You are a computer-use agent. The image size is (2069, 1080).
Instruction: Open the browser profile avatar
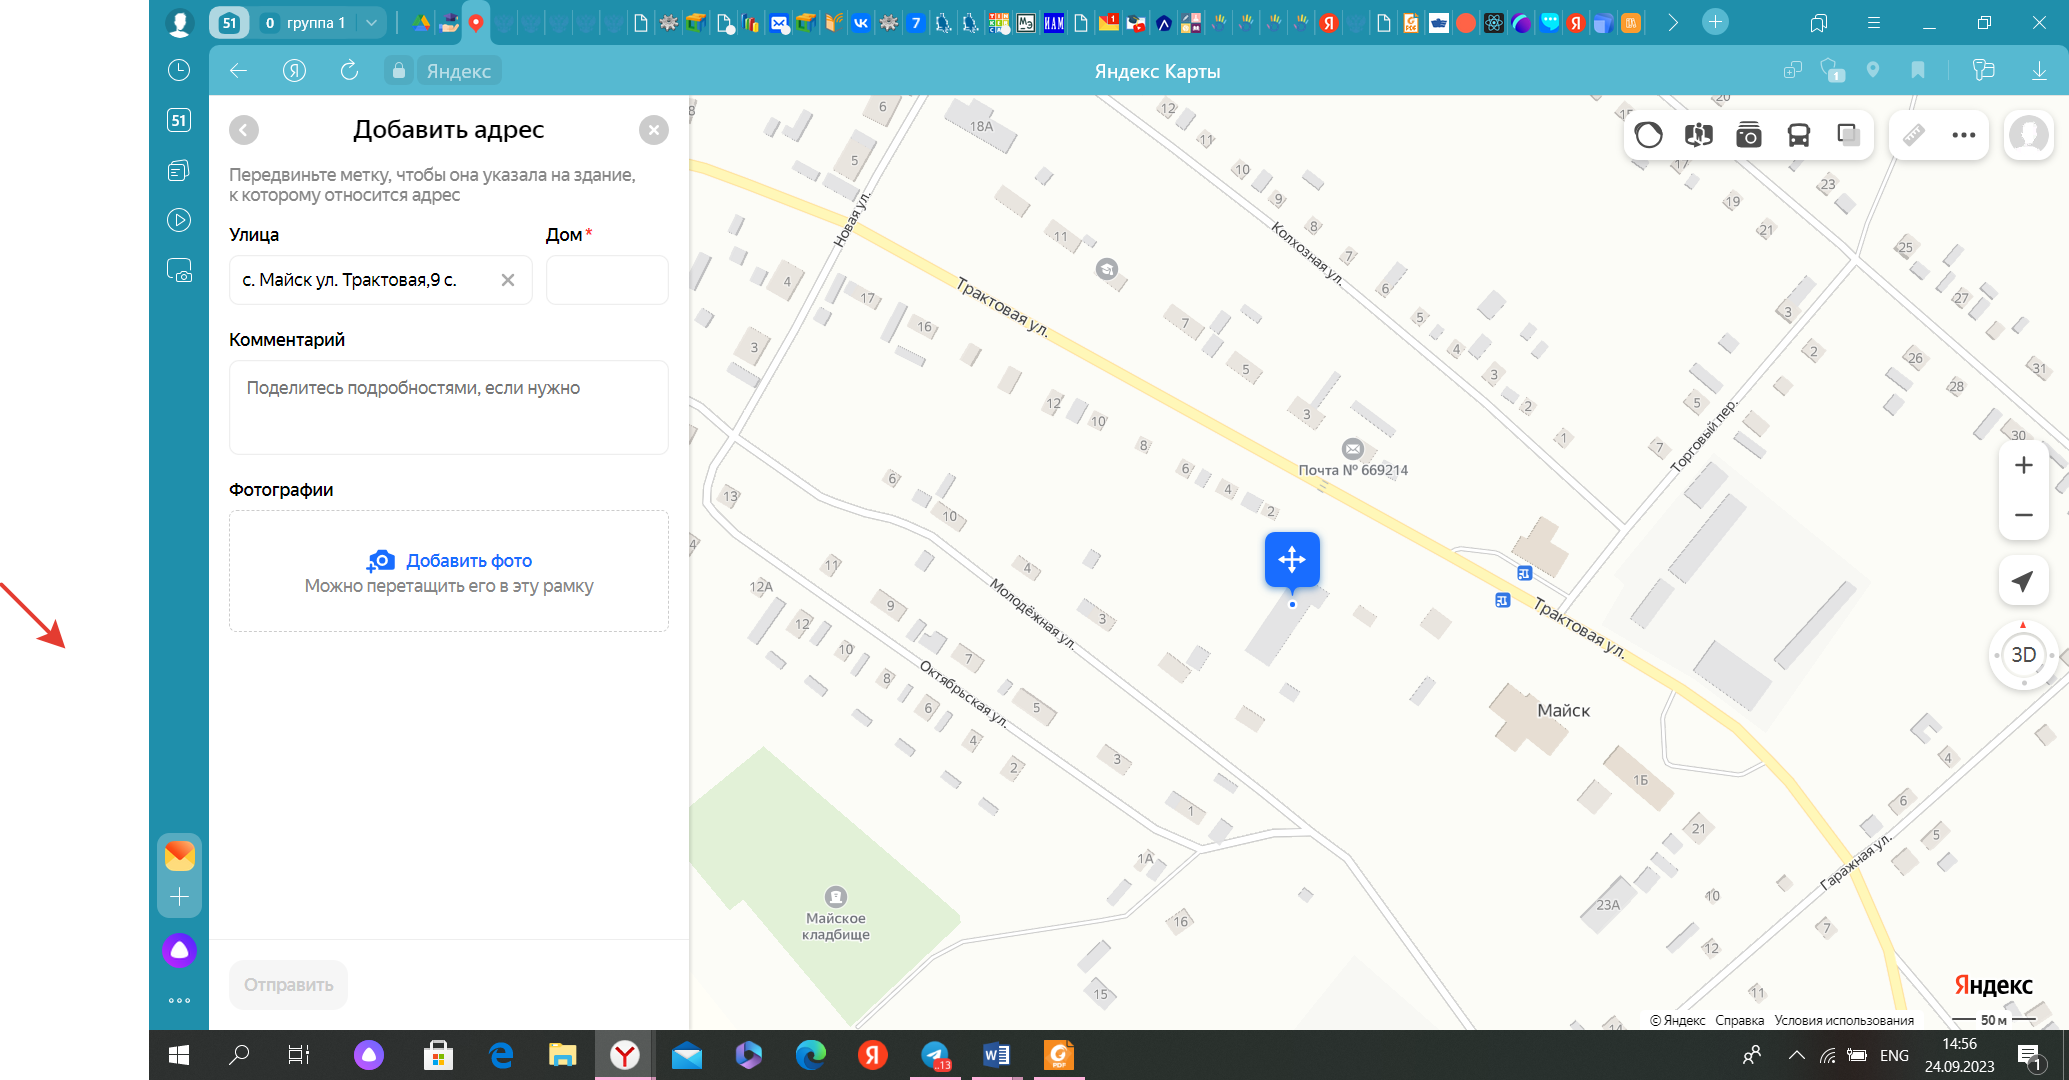pos(180,23)
